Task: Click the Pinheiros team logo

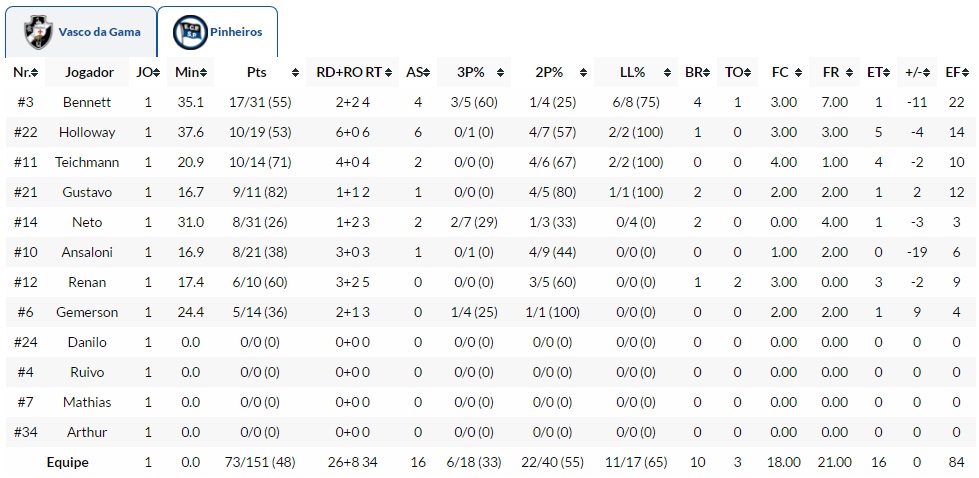Action: tap(189, 31)
